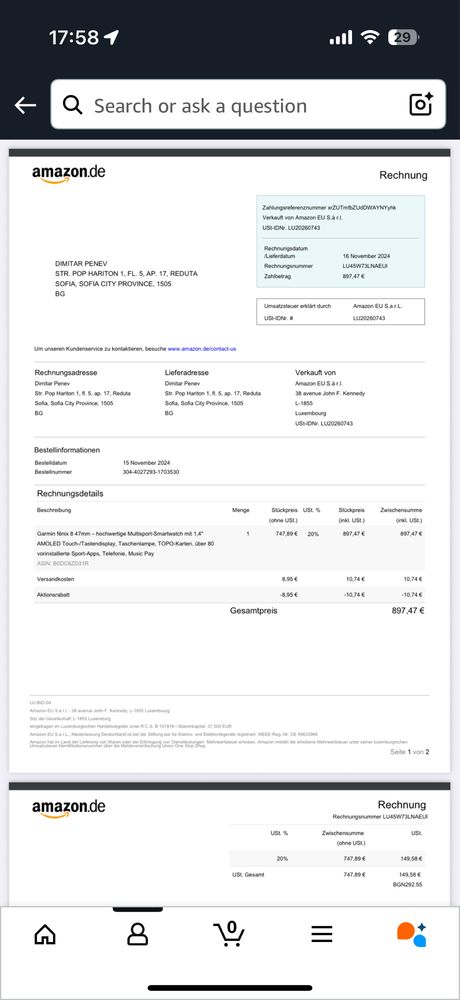The image size is (460, 1000).
Task: Select the 'Versandkosten' row label
Action: [56, 579]
